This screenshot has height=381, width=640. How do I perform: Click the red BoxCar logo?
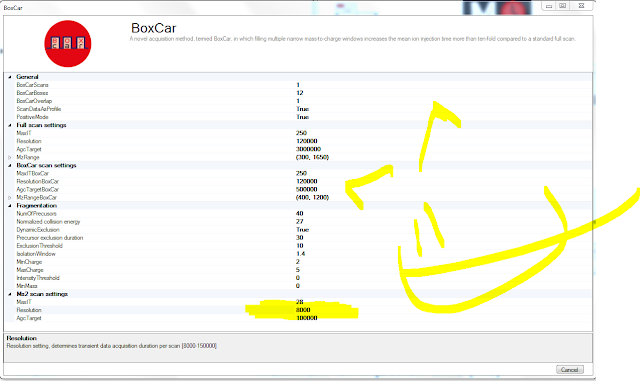tap(68, 44)
